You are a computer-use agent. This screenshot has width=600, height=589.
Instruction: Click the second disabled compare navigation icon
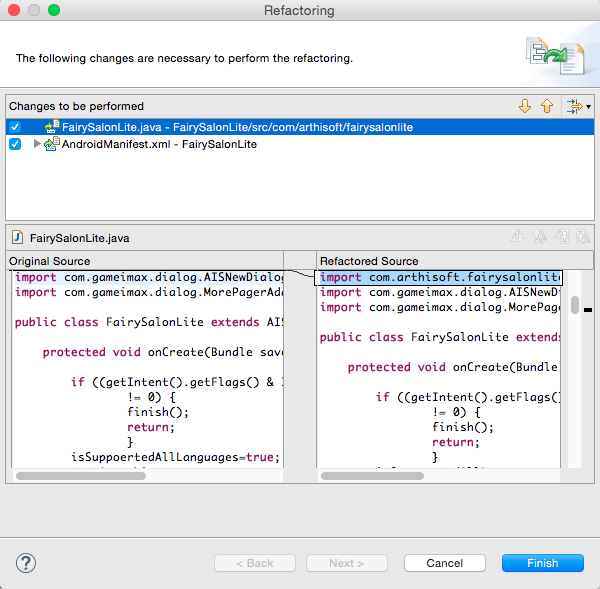(x=539, y=237)
